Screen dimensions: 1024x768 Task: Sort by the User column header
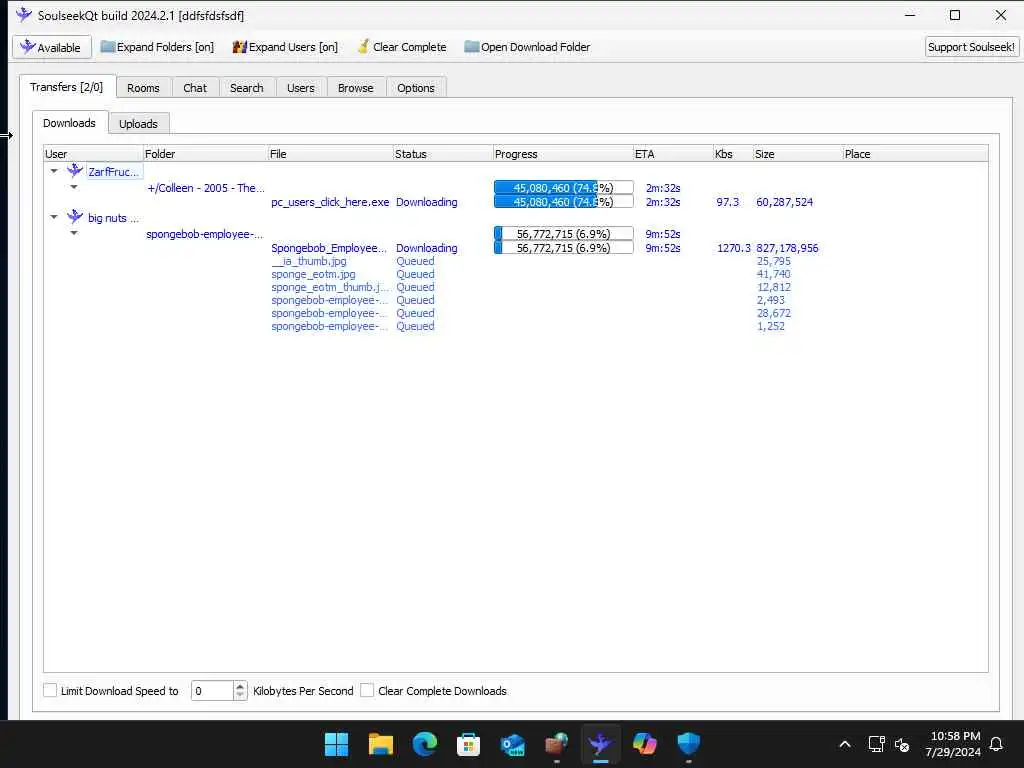(x=93, y=154)
